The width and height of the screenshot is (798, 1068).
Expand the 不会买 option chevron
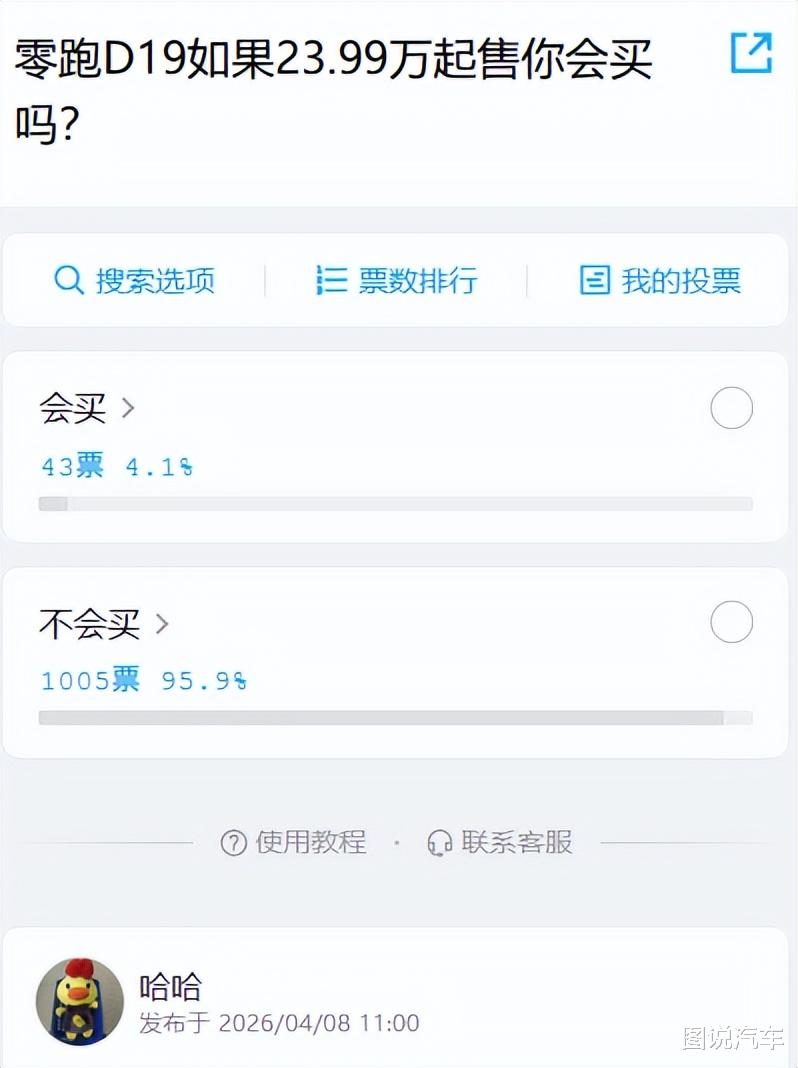coord(162,625)
